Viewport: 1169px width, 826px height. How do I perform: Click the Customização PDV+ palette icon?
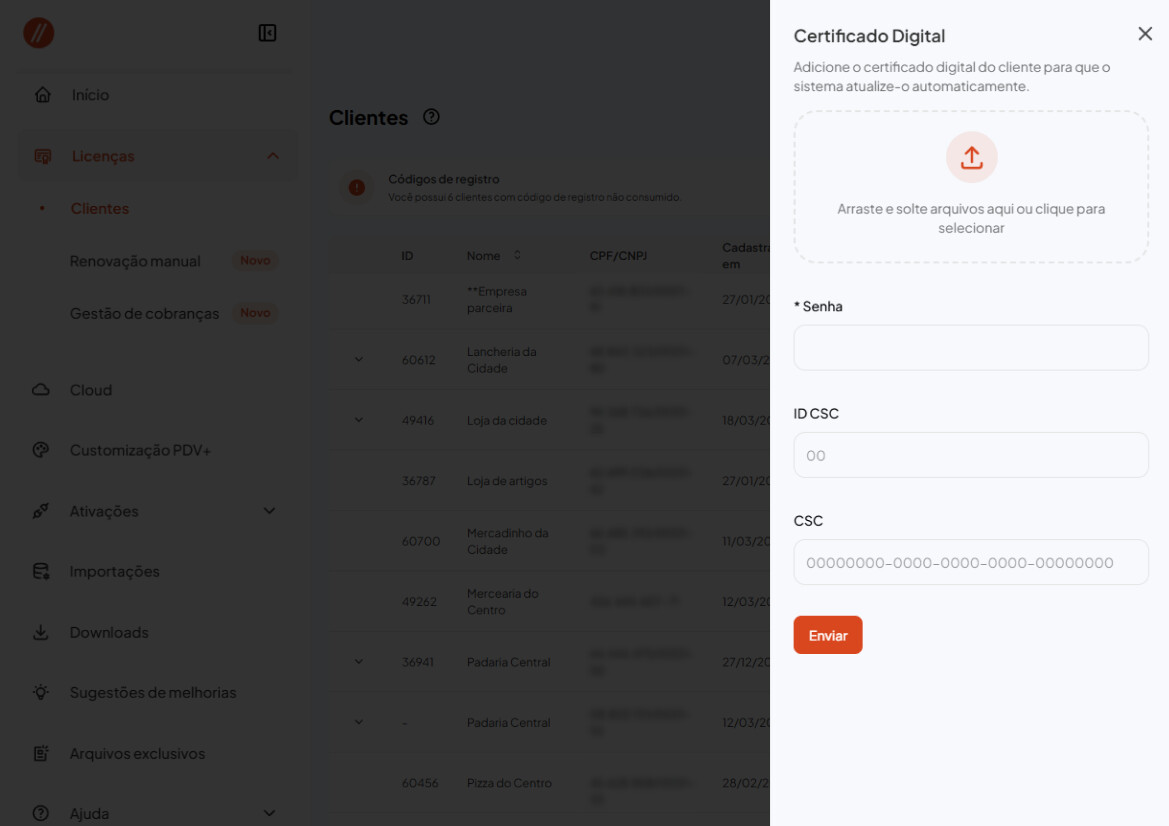[41, 450]
